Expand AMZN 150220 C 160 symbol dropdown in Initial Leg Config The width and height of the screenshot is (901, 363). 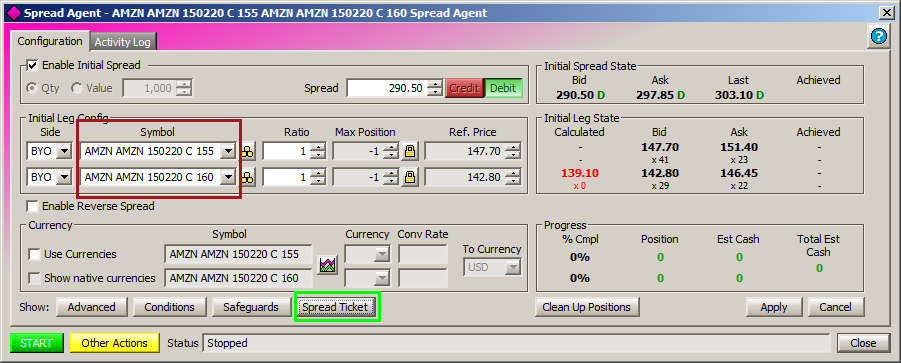pyautogui.click(x=229, y=178)
